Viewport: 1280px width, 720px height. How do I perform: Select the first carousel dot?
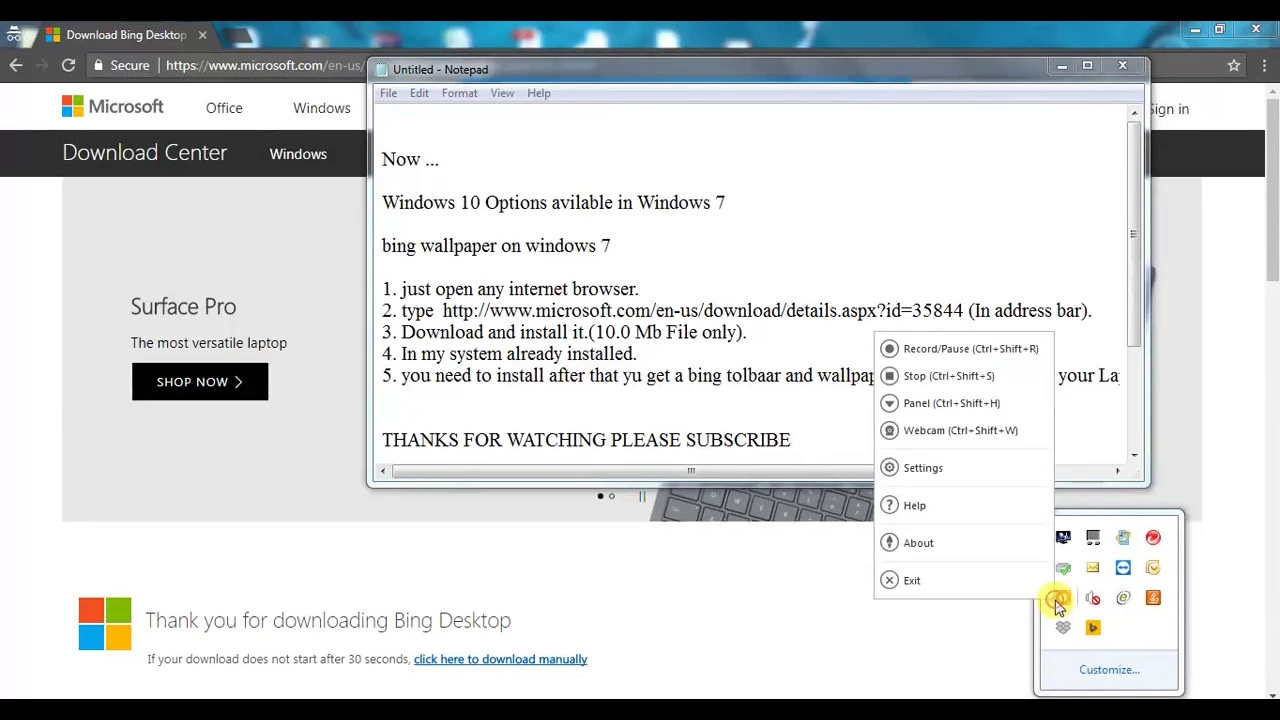[600, 496]
